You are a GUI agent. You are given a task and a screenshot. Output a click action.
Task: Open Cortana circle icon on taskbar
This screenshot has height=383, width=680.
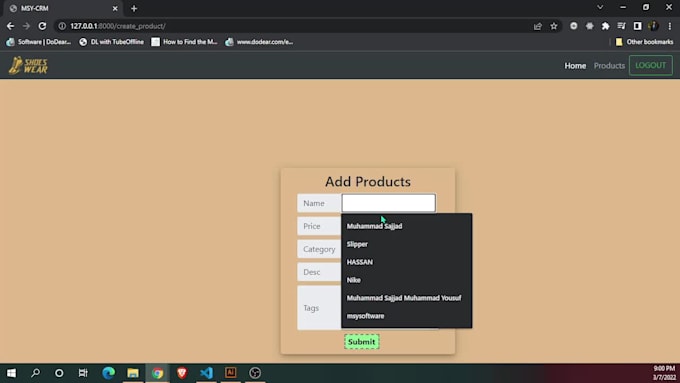click(59, 373)
